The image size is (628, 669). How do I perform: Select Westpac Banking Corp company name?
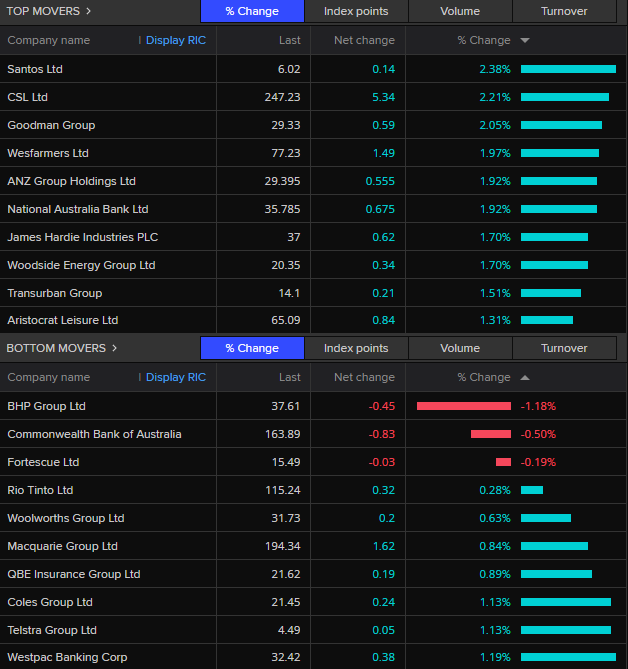67,657
